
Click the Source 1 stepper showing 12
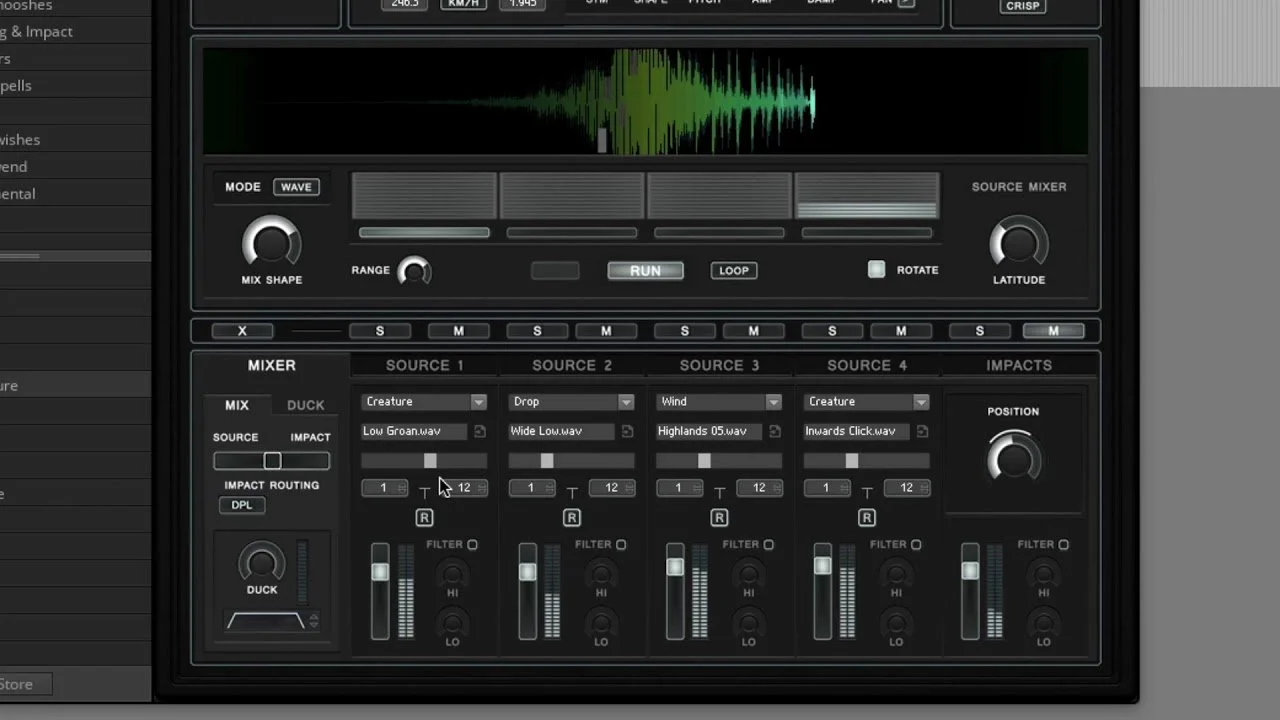(464, 488)
